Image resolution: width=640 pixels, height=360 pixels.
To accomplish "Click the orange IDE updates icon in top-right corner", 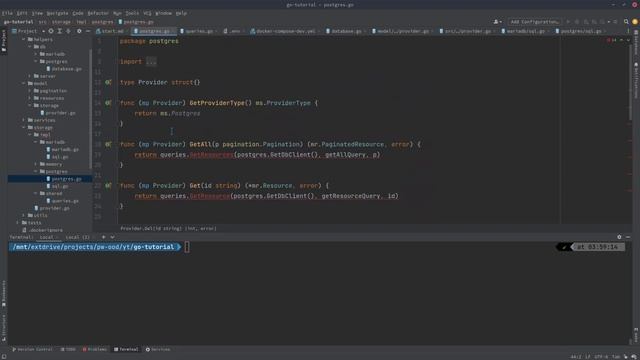I will 635,22.
